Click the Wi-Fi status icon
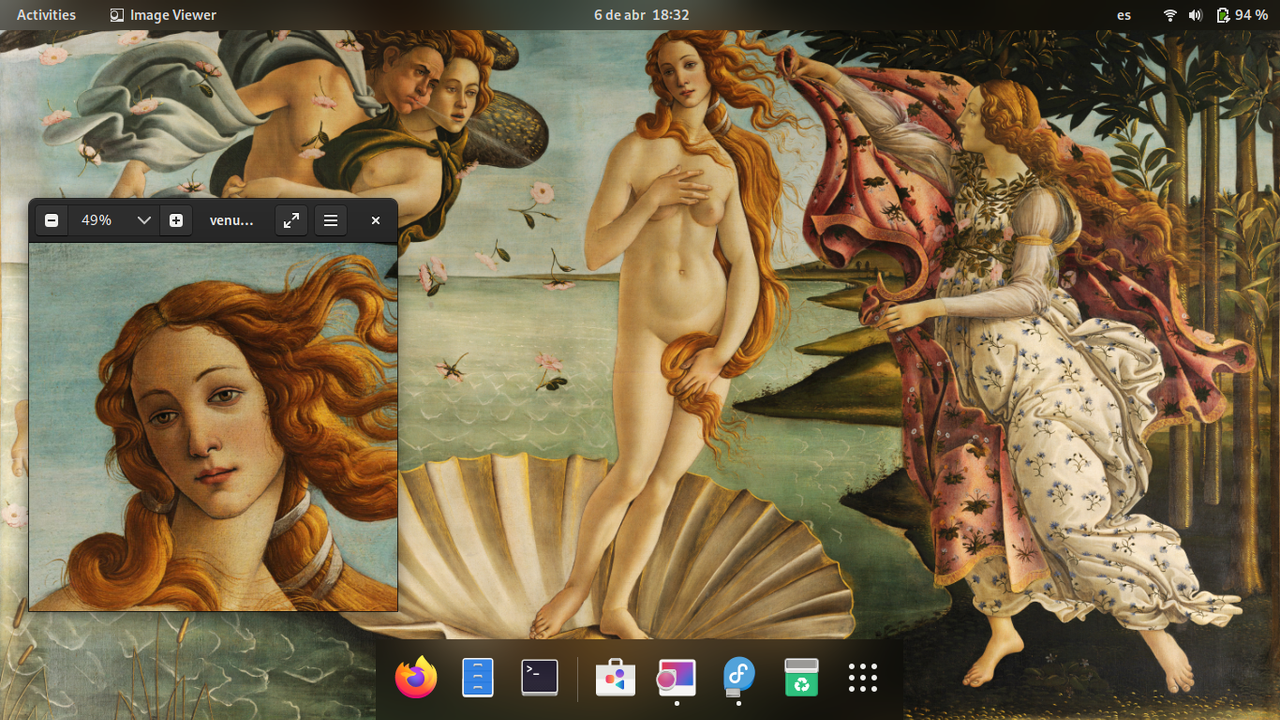The width and height of the screenshot is (1280, 720). point(1170,15)
